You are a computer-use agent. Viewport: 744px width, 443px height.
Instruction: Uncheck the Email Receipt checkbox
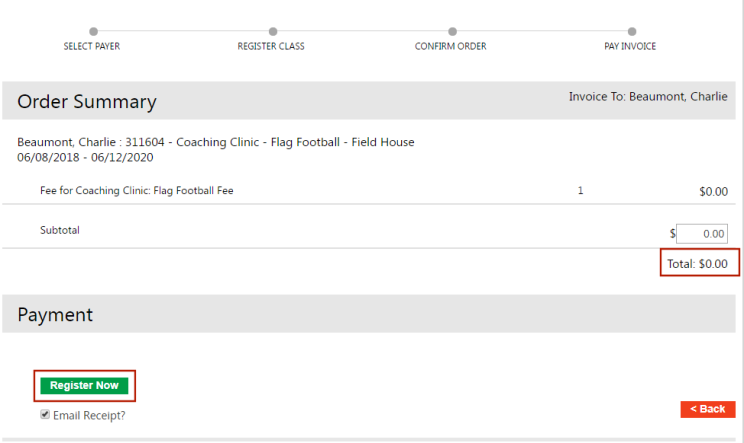click(x=45, y=414)
